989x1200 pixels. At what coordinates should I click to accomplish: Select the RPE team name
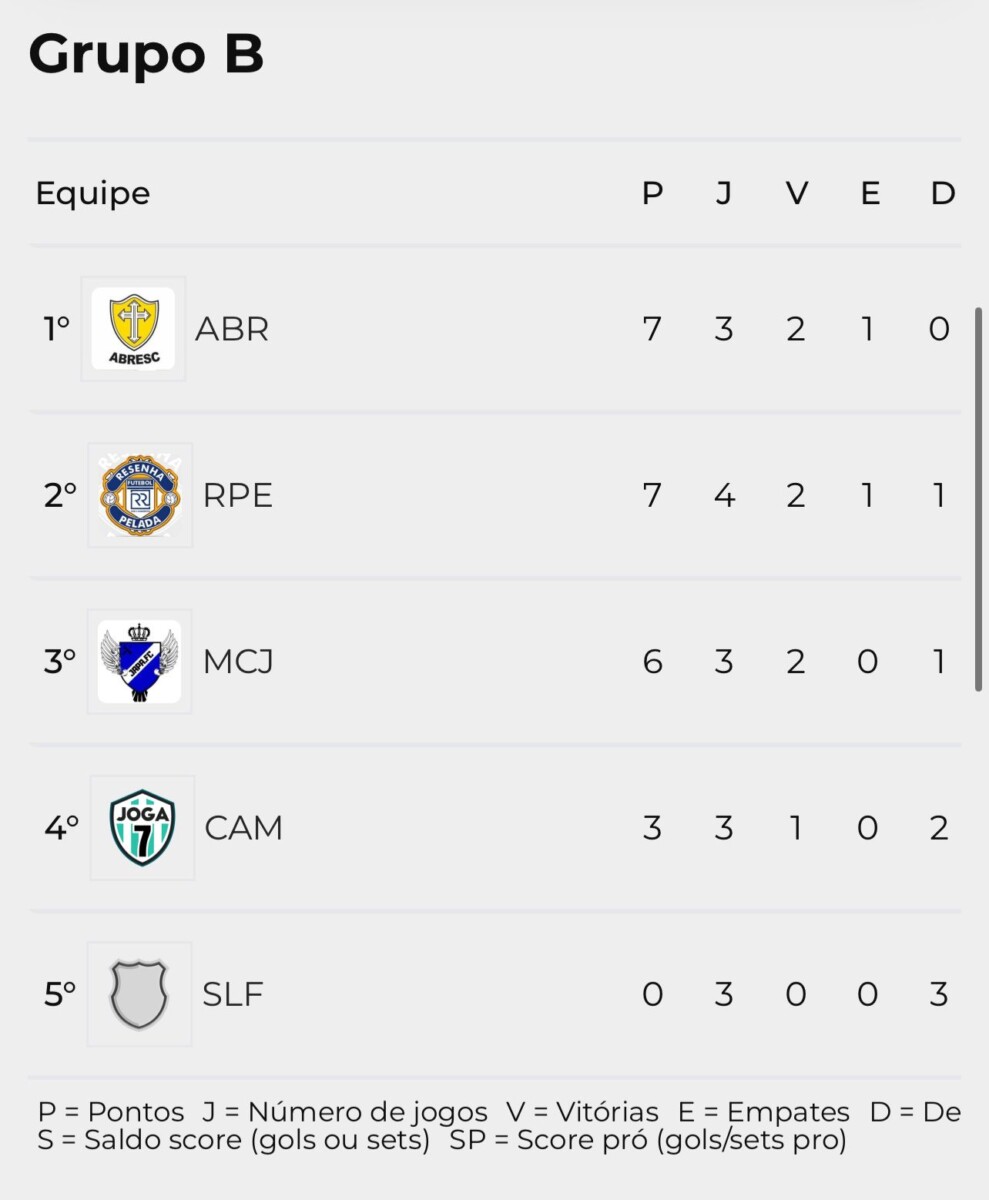[238, 495]
